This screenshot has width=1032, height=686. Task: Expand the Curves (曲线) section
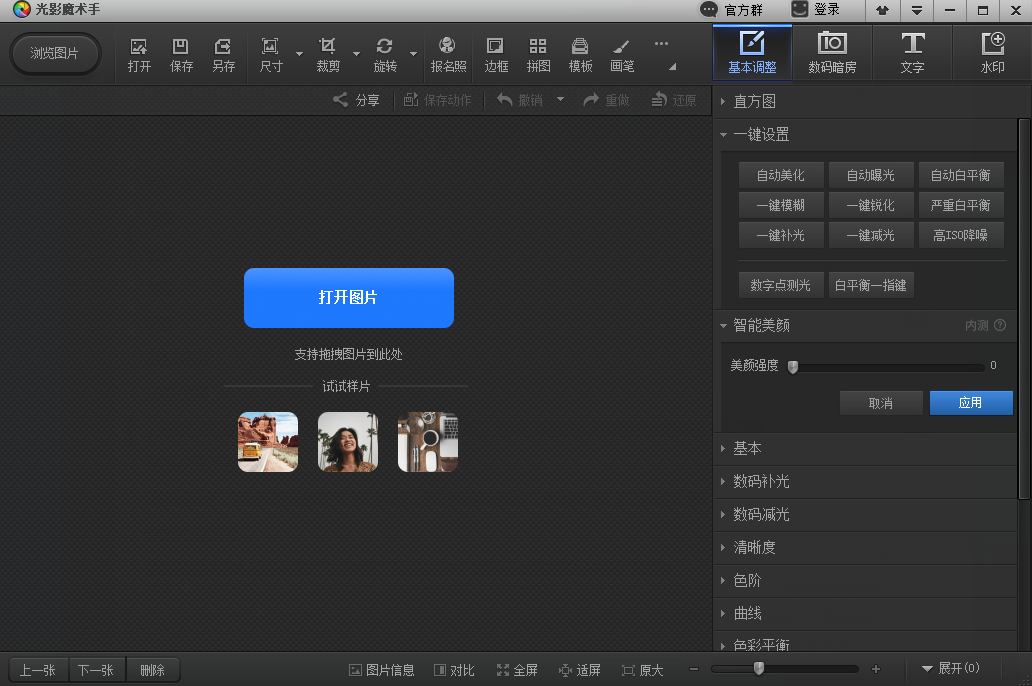click(747, 613)
